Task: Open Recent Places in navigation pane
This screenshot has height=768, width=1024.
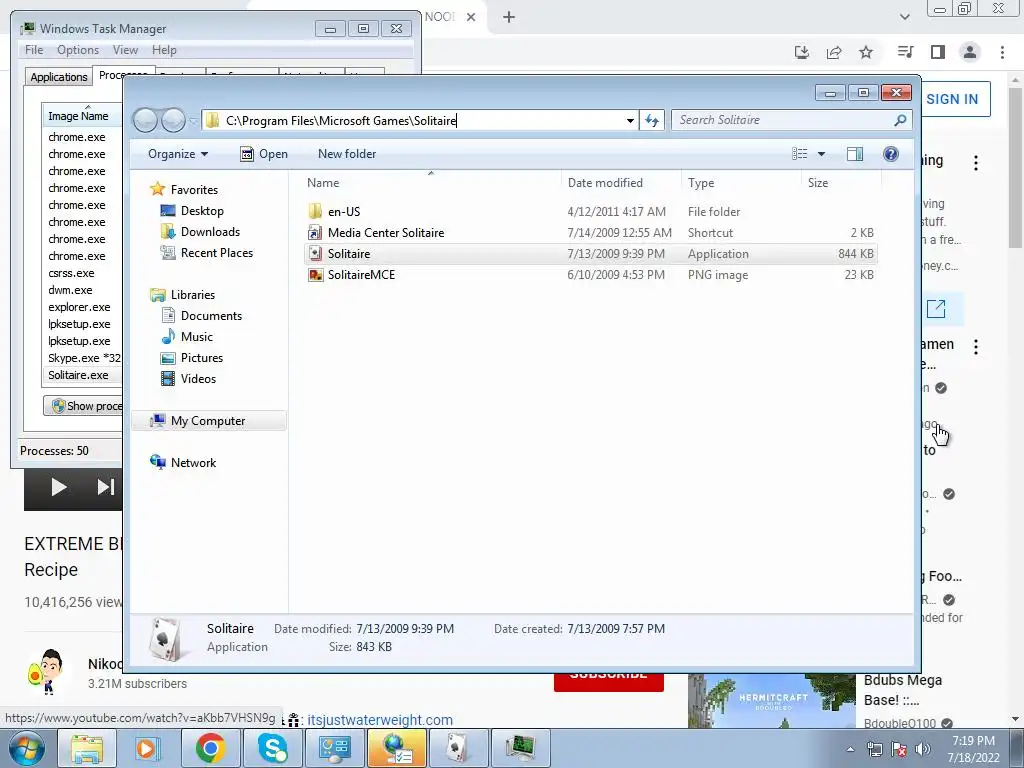Action: pos(216,253)
